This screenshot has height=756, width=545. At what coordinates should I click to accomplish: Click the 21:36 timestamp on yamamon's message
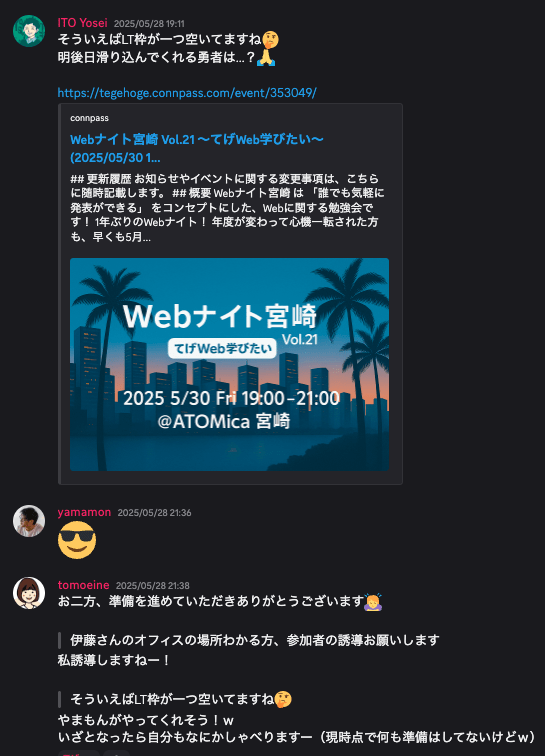pos(154,513)
